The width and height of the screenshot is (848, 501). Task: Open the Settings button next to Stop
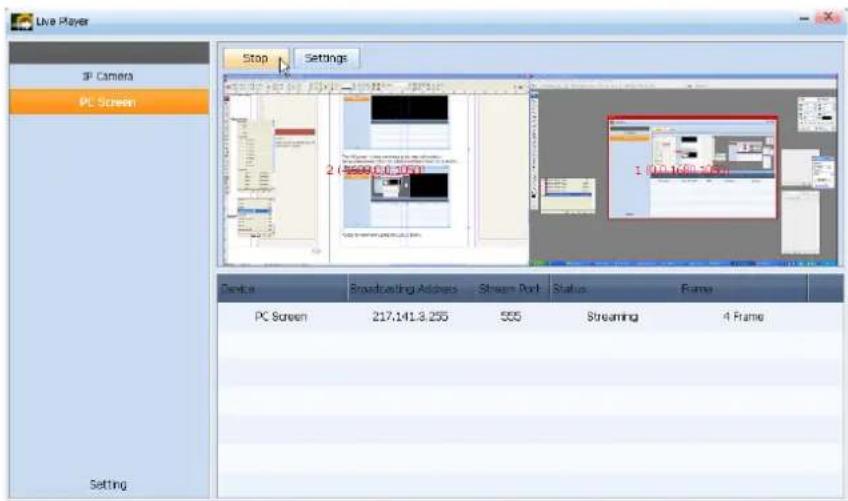[326, 58]
